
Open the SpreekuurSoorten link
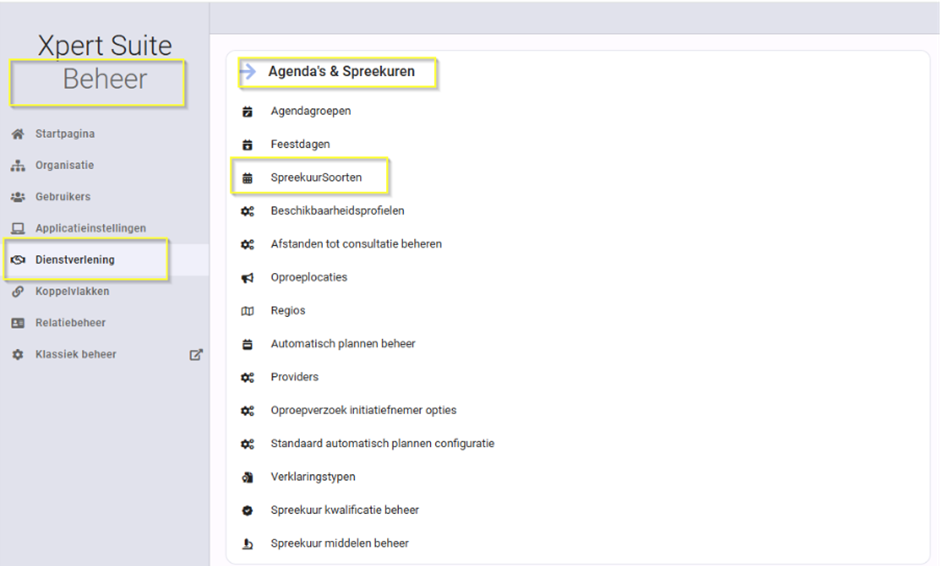pos(316,177)
